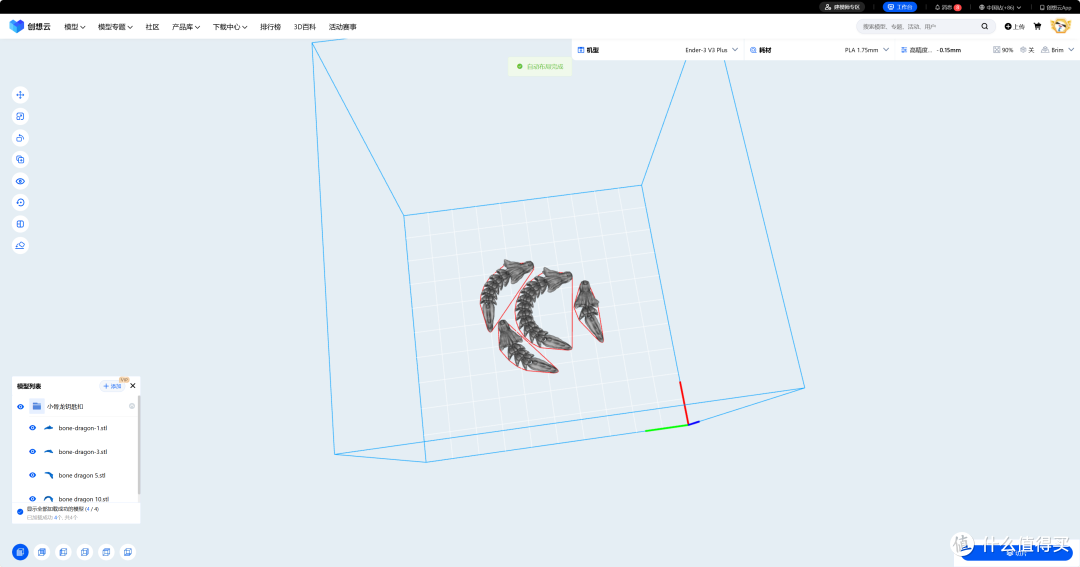
Task: Click the reset icon in left toolbar
Action: pos(20,203)
